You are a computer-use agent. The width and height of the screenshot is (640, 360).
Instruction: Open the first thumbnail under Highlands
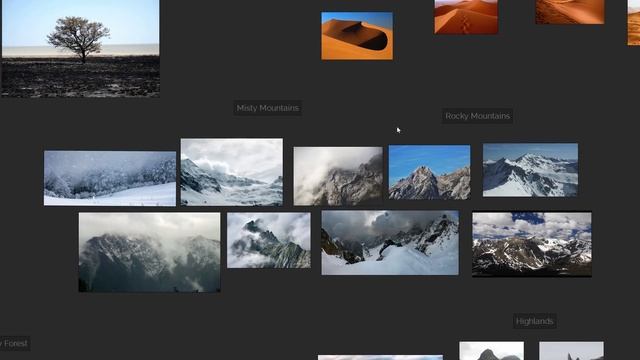[x=491, y=351]
